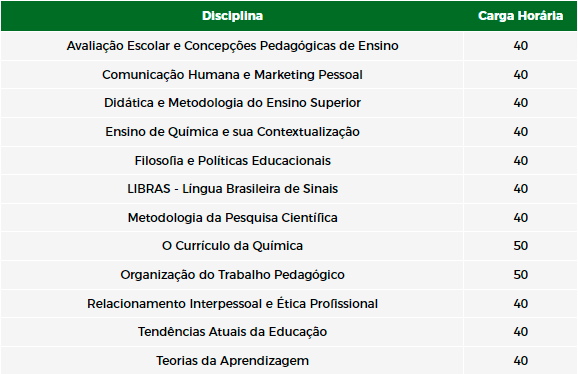
Task: Click the 40 hours value for Filosofia e Políticas
Action: (520, 161)
